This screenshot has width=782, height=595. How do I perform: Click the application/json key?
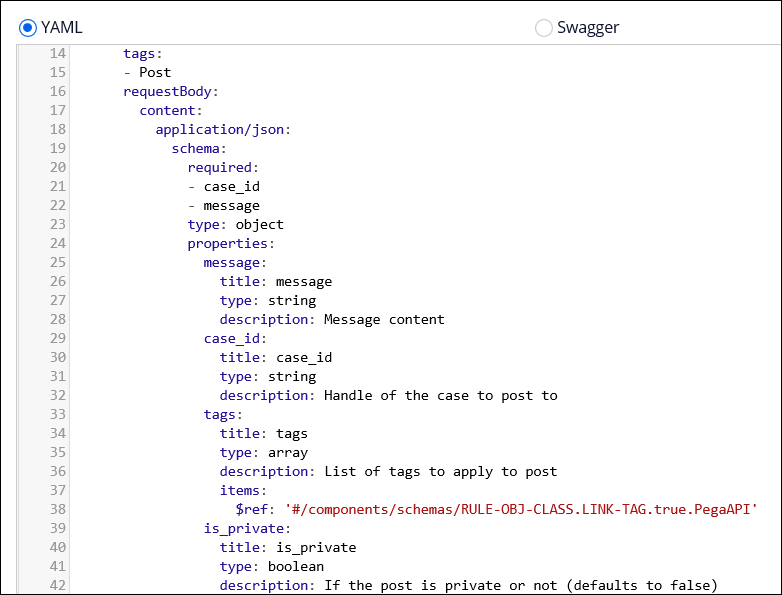tap(220, 129)
